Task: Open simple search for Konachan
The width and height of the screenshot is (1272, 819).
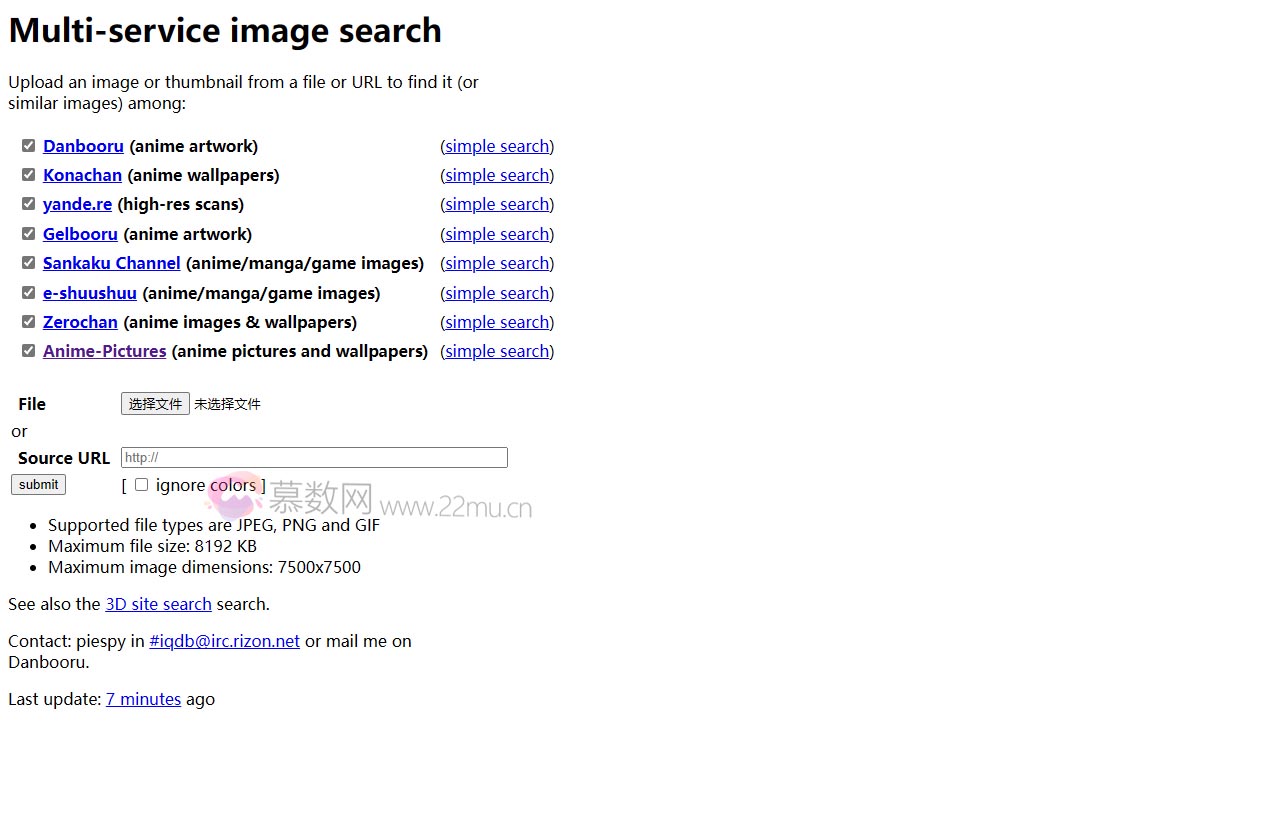Action: (x=497, y=175)
